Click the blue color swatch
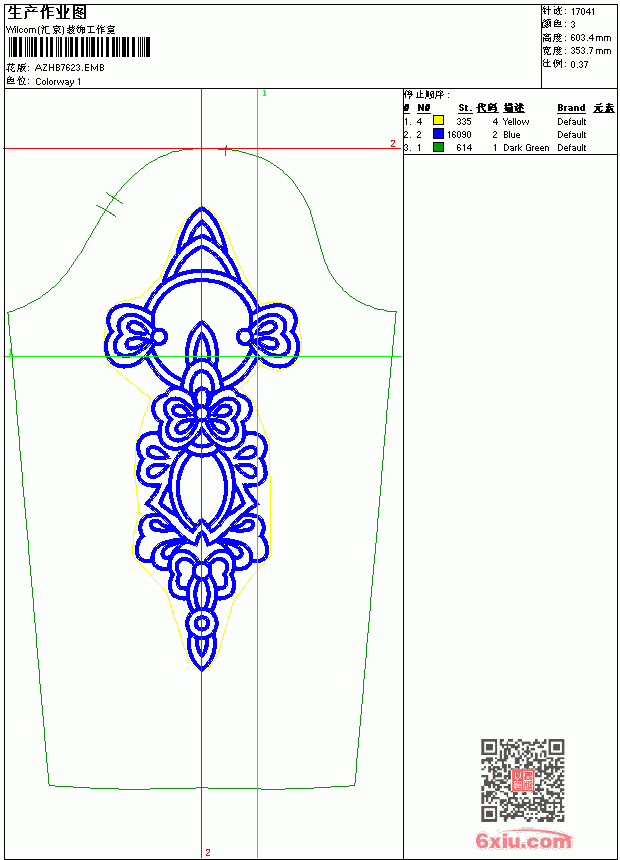 tap(438, 134)
